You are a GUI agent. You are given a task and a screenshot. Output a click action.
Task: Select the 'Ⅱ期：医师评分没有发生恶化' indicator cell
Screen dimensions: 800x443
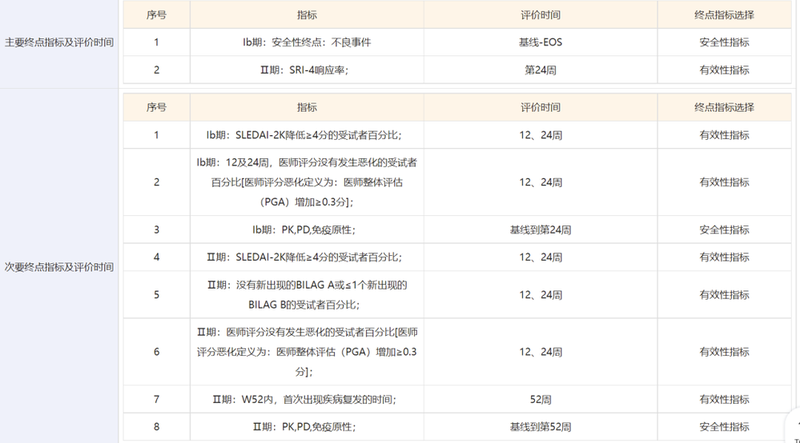pos(304,351)
